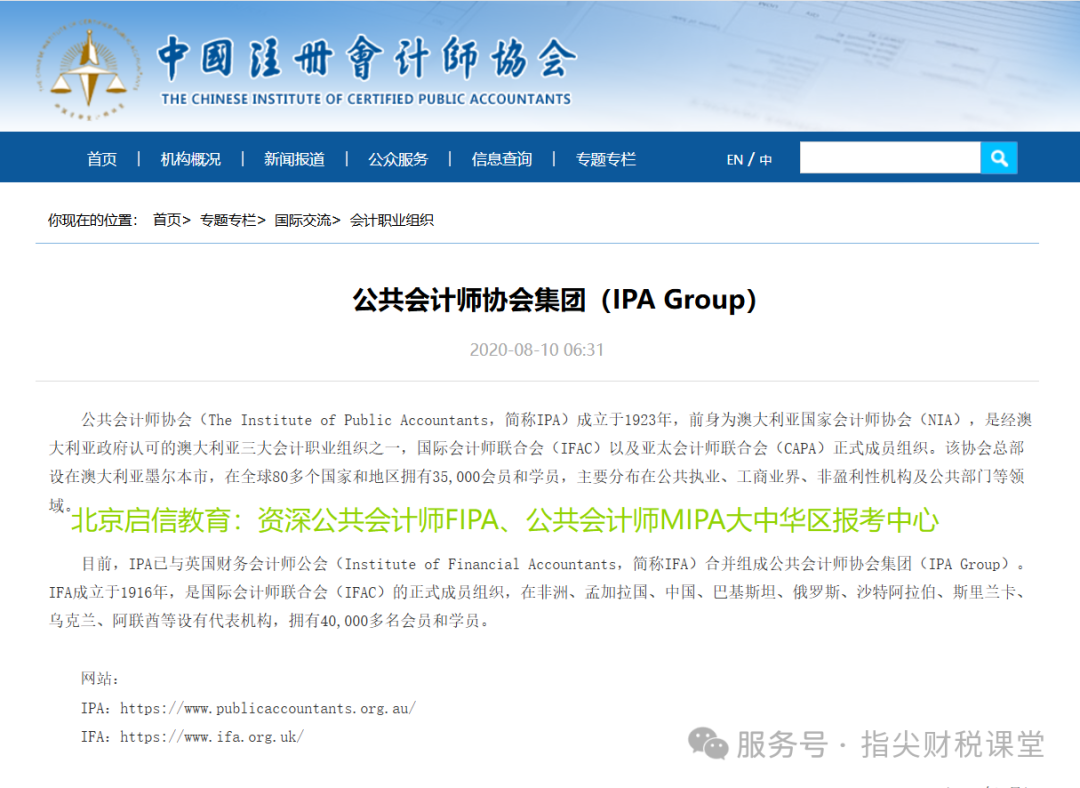This screenshot has height=788, width=1080.
Task: Go to the 新闻报道 section
Action: click(294, 159)
